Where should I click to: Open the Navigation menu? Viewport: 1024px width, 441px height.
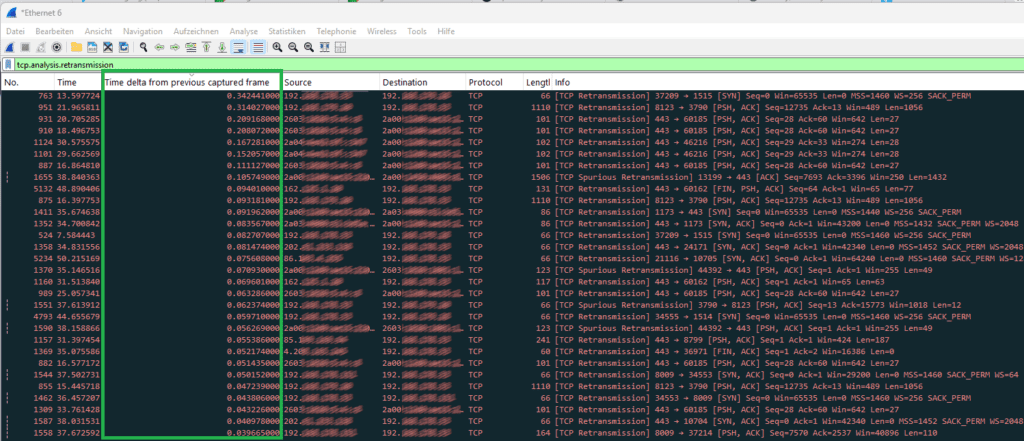[142, 31]
